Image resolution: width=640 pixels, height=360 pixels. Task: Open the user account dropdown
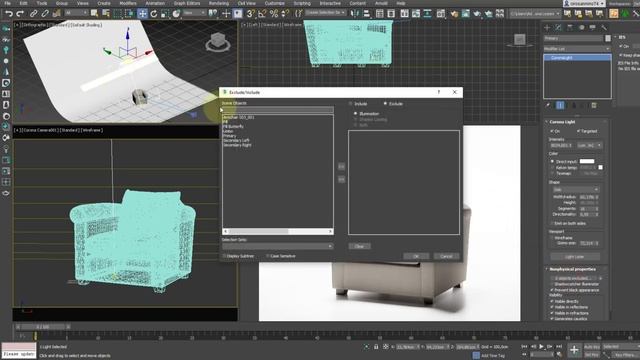tap(584, 3)
